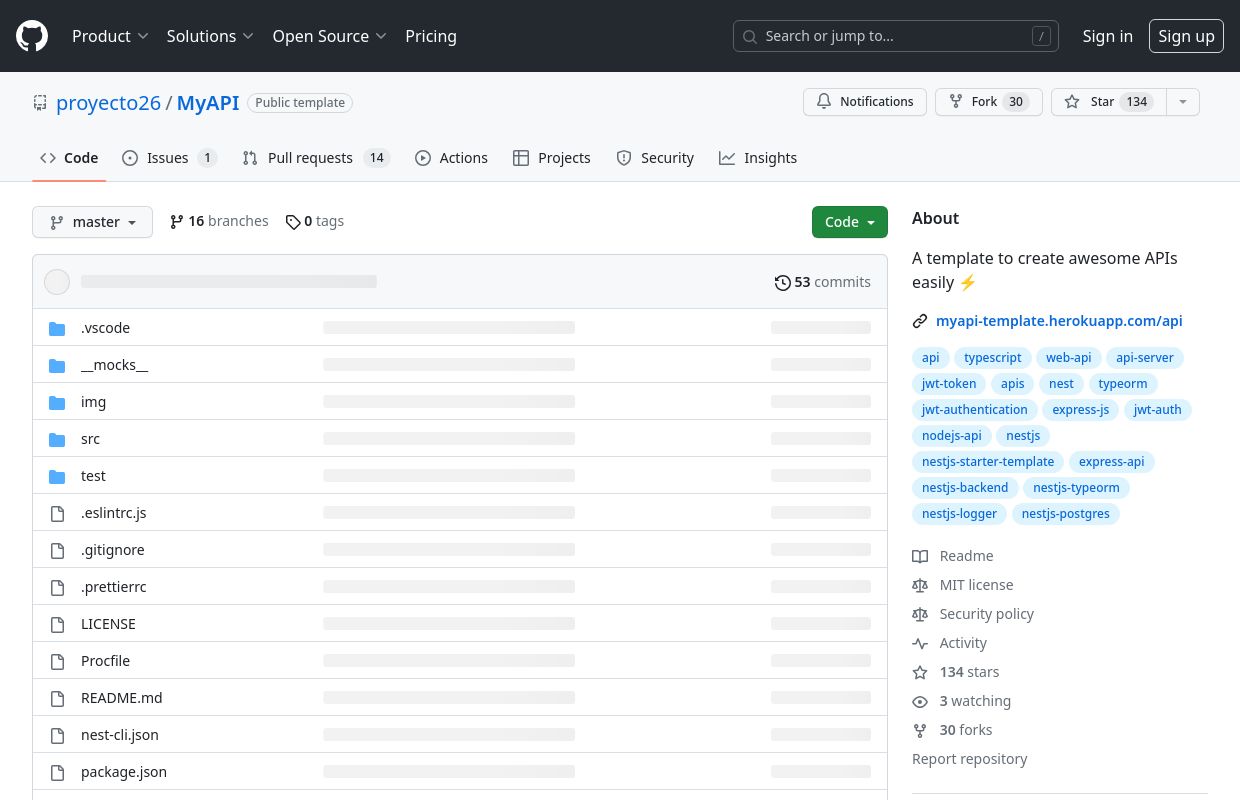This screenshot has height=800, width=1240.
Task: Switch to the Issues tab
Action: tap(169, 158)
